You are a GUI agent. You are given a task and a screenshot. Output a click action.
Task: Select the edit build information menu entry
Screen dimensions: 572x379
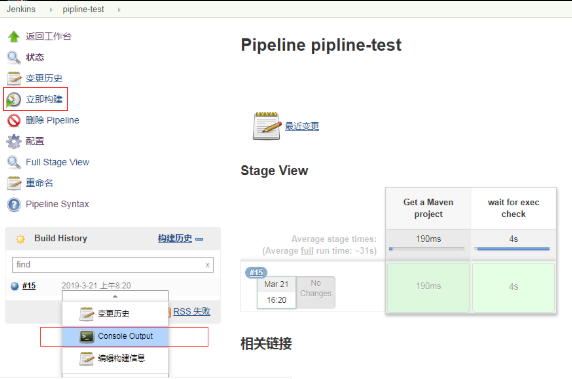tap(115, 358)
